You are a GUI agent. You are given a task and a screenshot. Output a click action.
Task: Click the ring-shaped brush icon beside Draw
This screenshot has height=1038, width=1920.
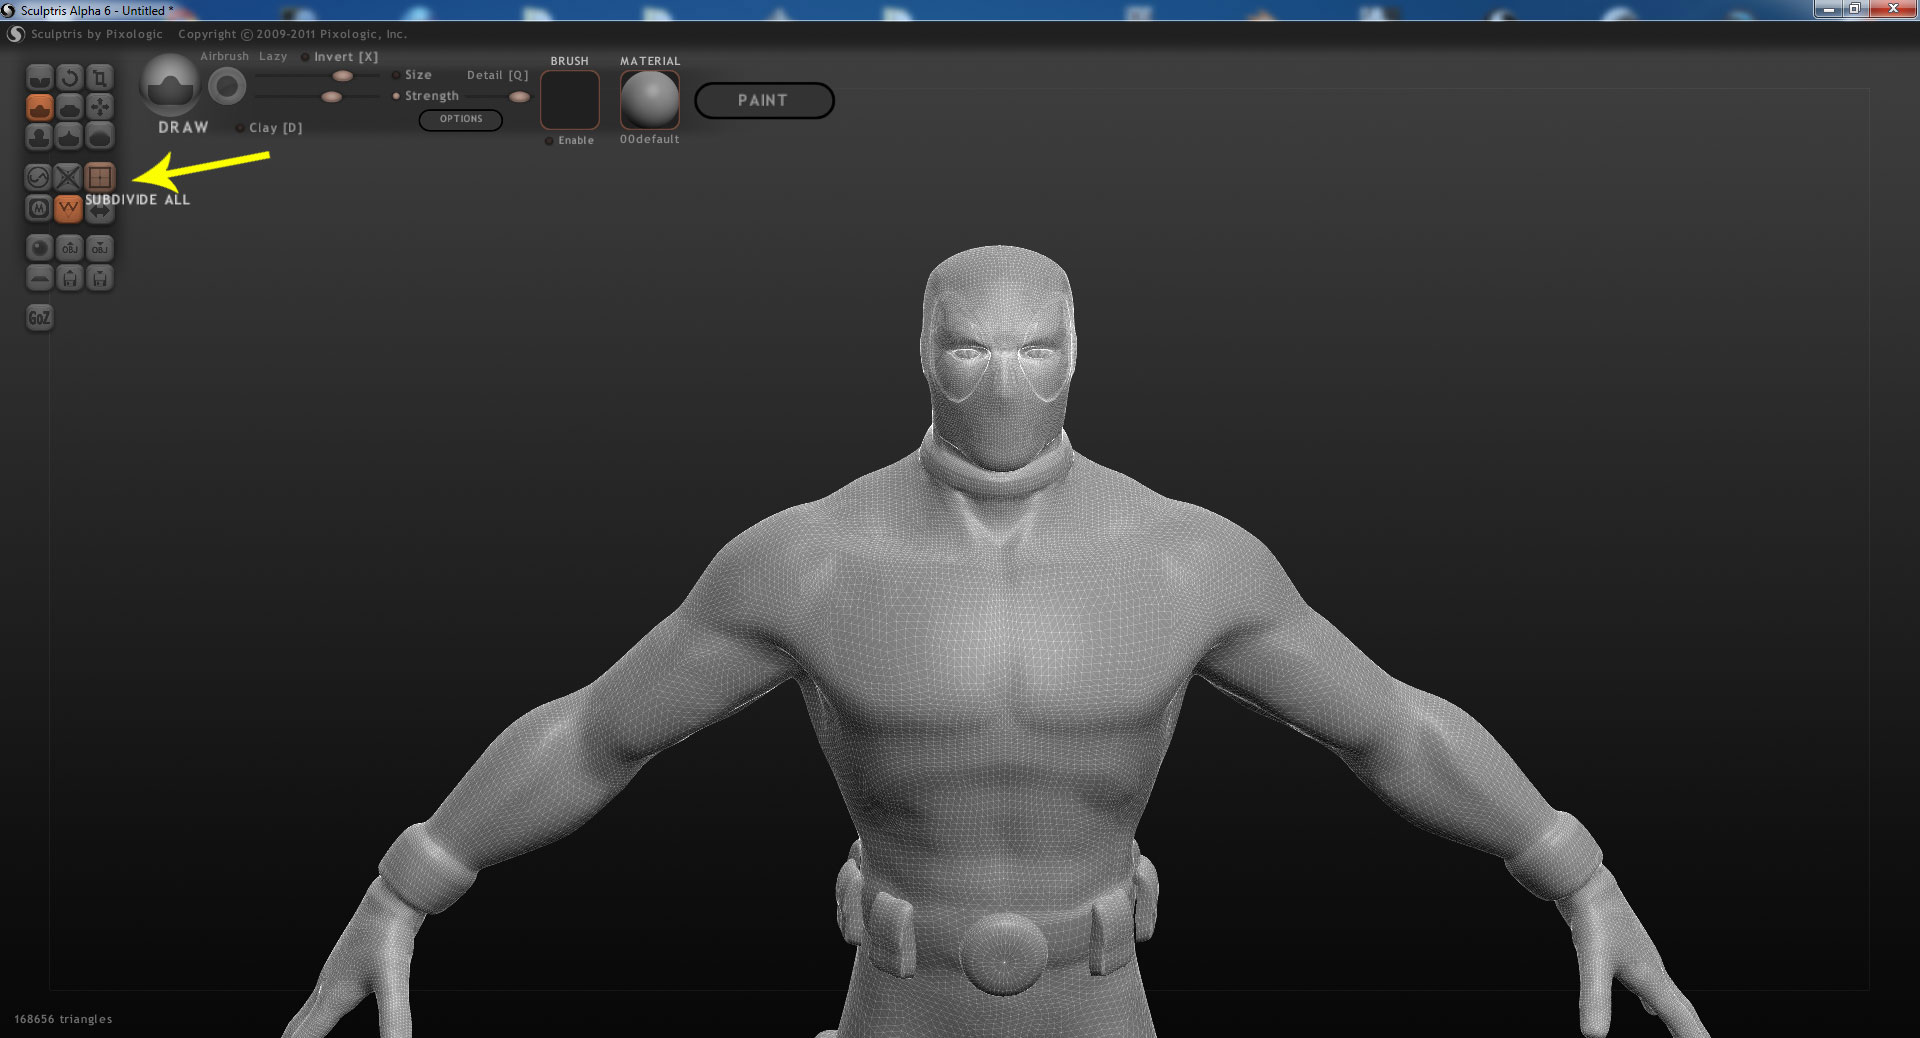(x=227, y=87)
